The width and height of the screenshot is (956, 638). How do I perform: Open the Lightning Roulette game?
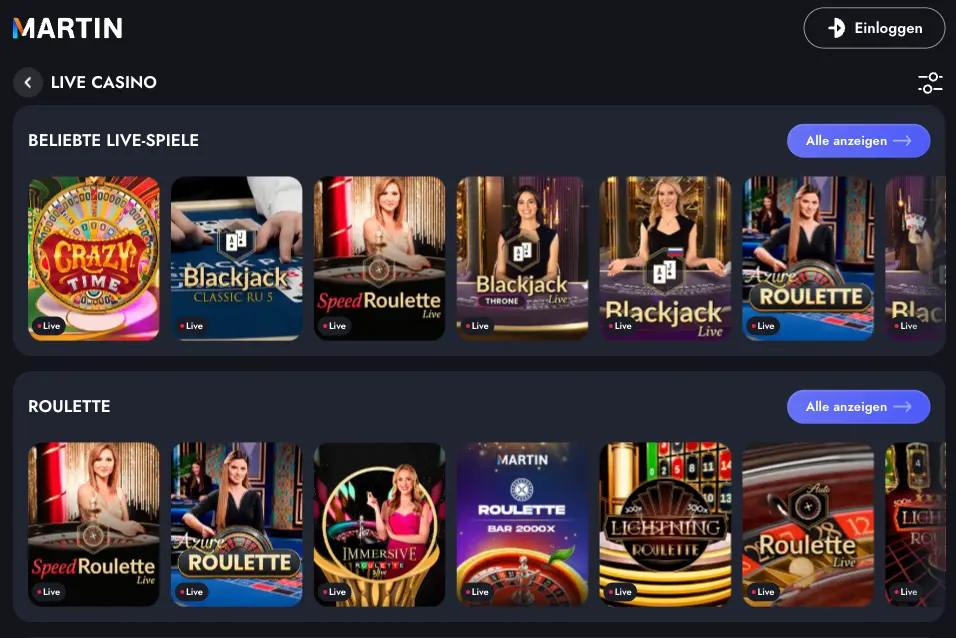click(x=665, y=524)
